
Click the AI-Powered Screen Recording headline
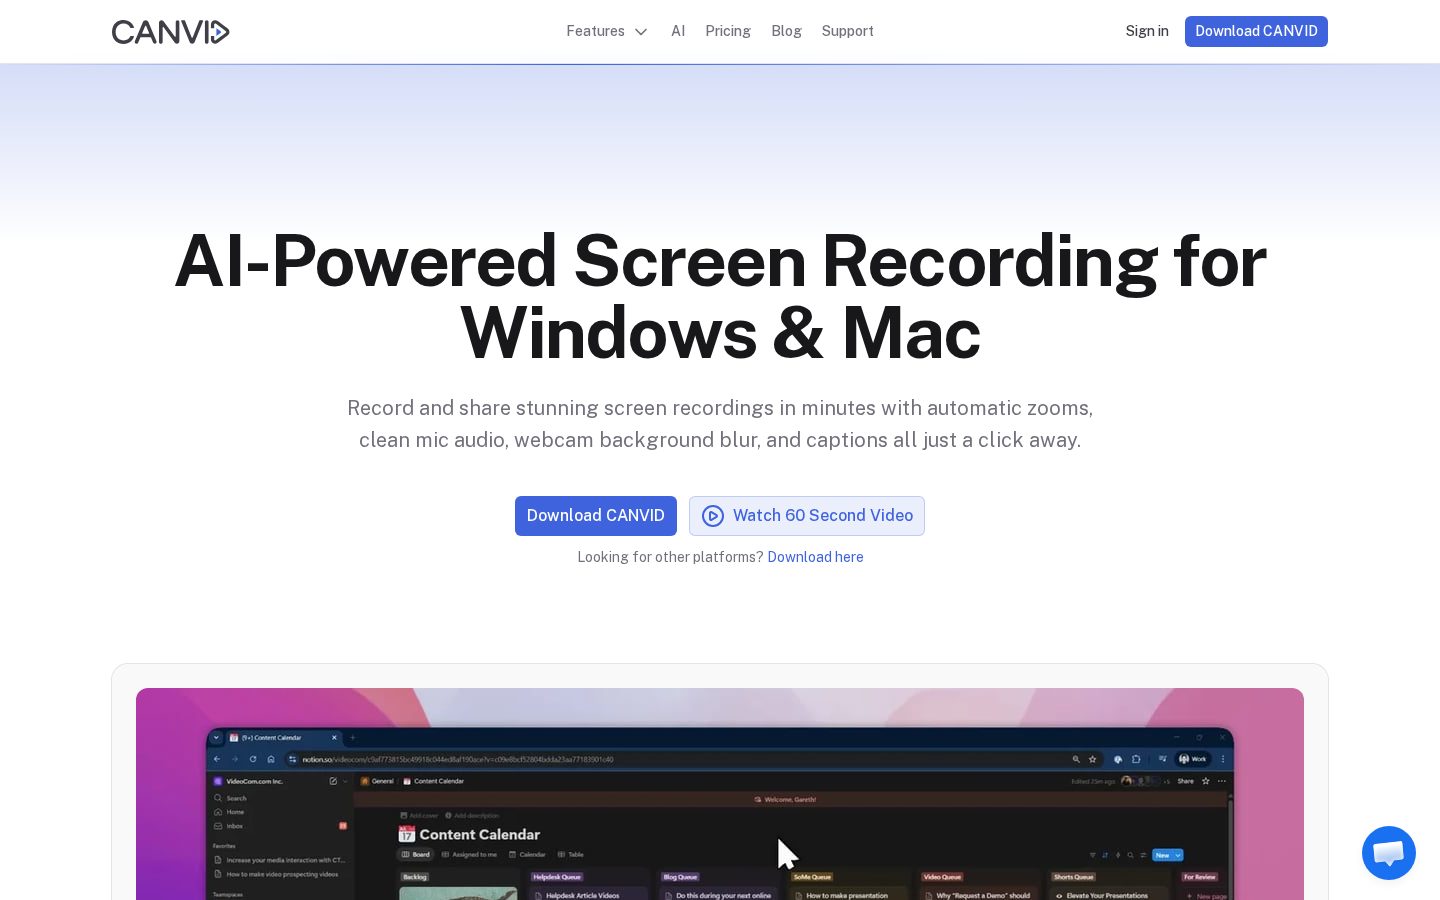(720, 296)
